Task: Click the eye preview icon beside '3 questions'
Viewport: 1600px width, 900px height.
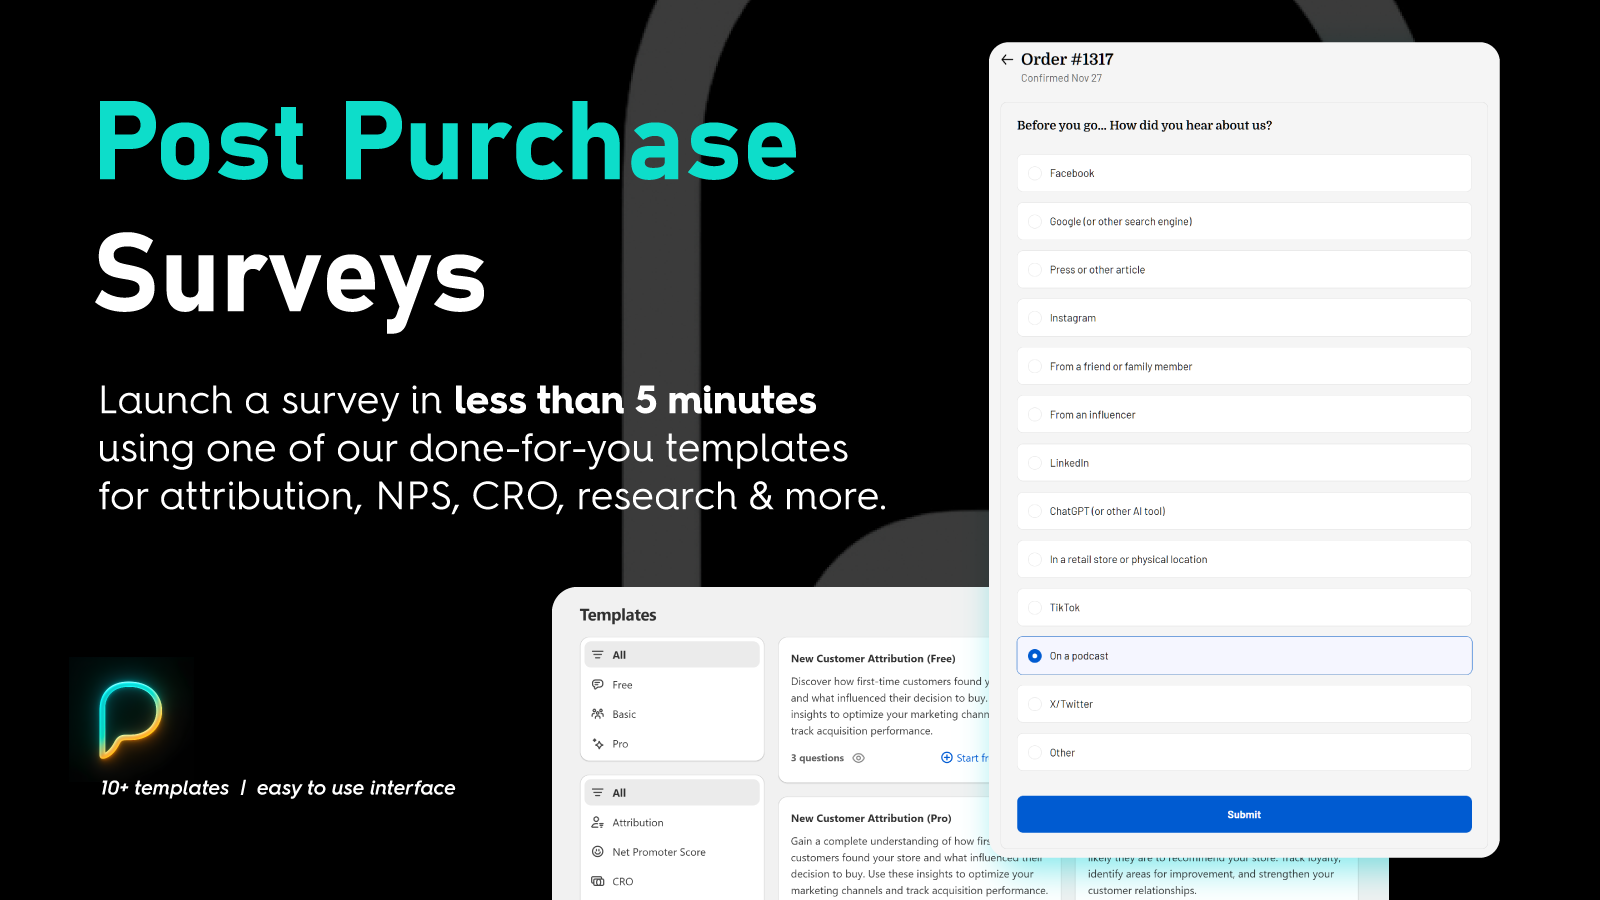Action: click(858, 758)
